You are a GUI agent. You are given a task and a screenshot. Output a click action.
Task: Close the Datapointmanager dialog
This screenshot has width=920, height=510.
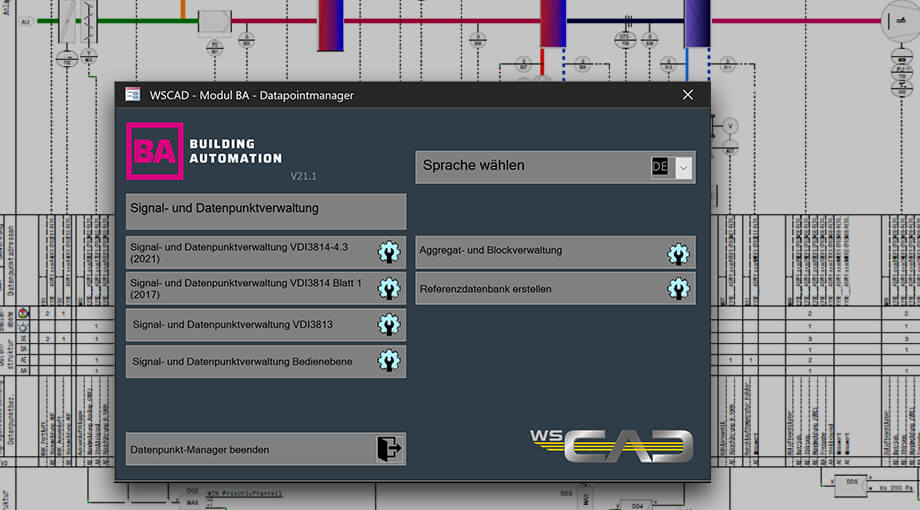tap(687, 95)
